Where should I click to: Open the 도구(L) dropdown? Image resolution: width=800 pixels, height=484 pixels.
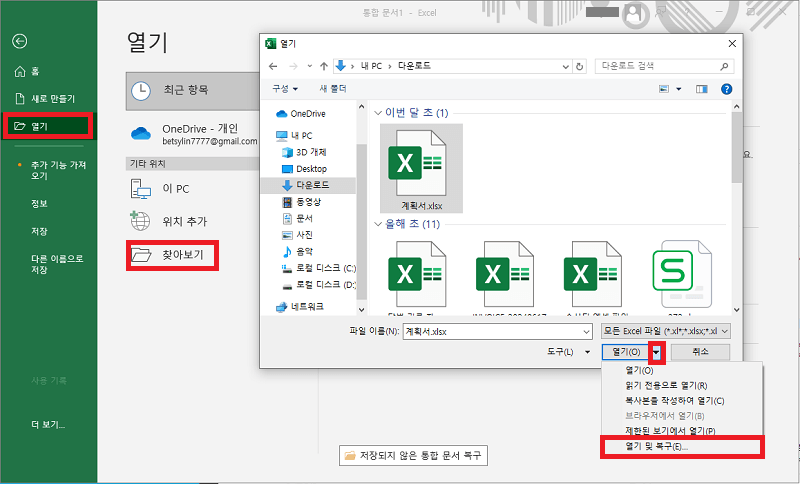click(x=568, y=352)
